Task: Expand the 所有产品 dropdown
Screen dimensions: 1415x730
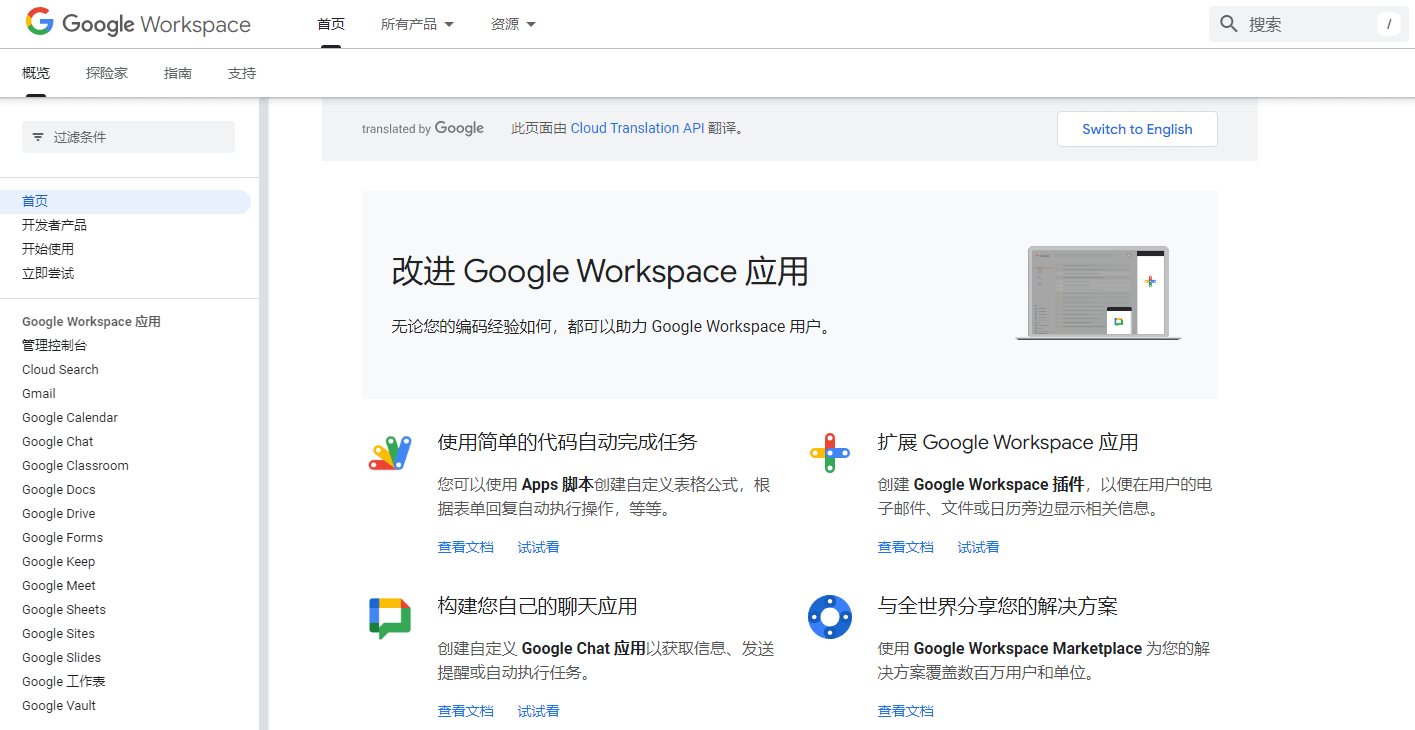Action: coord(417,24)
